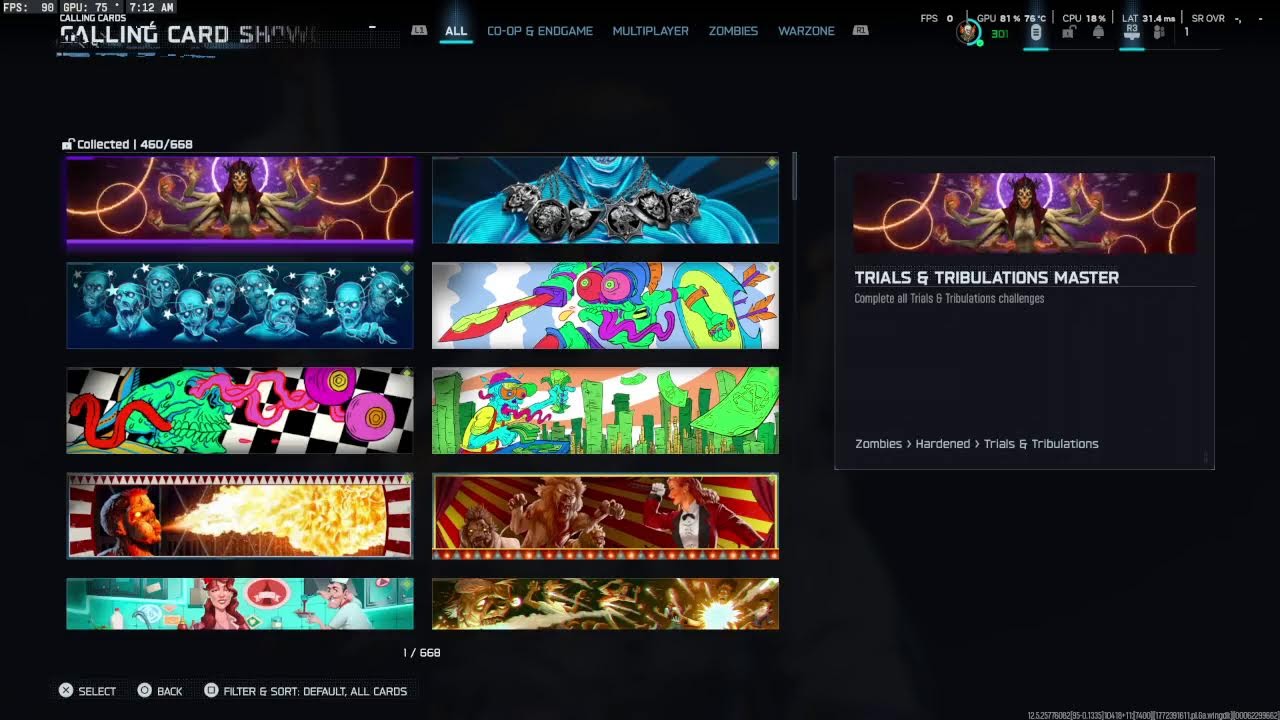Click the party count number 1
1280x720 pixels.
pyautogui.click(x=1187, y=33)
